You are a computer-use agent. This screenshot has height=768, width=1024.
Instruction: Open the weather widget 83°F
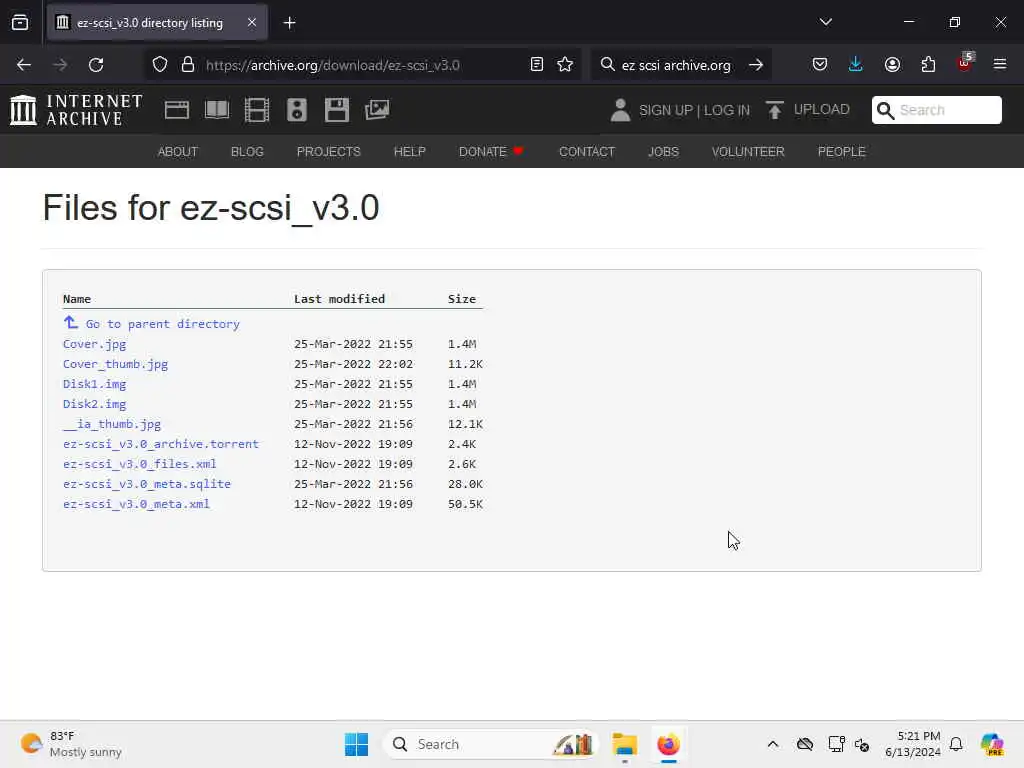click(x=71, y=744)
